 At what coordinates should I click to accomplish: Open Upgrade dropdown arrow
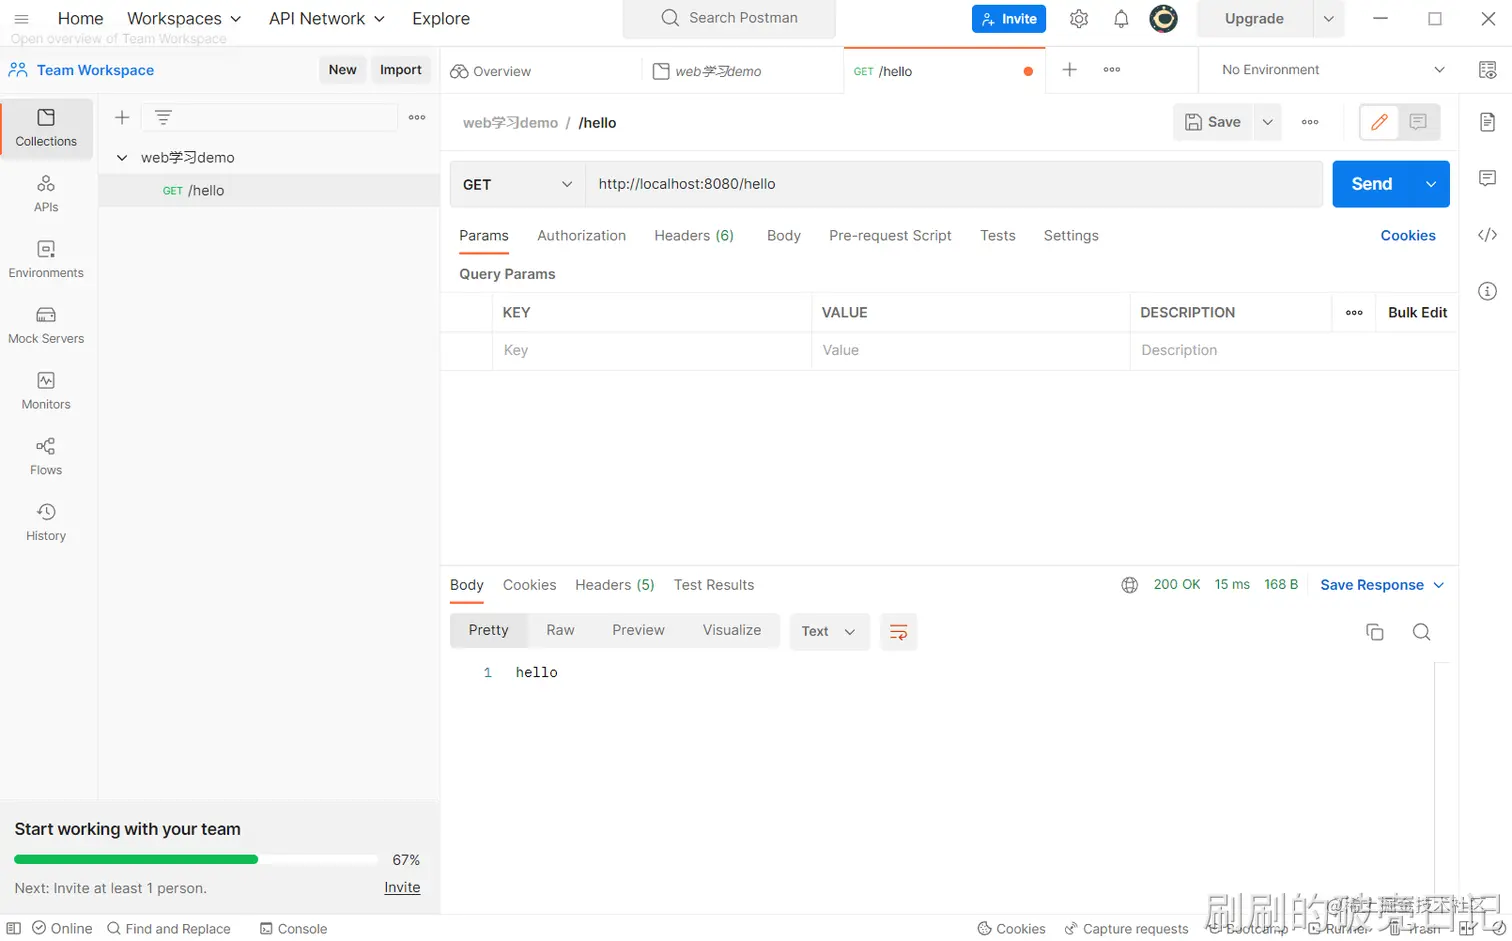pos(1328,19)
